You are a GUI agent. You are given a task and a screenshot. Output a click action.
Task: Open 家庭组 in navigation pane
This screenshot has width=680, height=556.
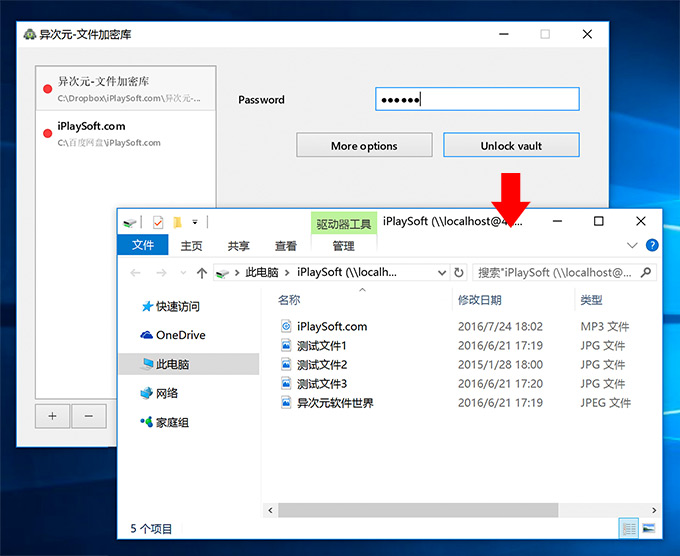(164, 422)
